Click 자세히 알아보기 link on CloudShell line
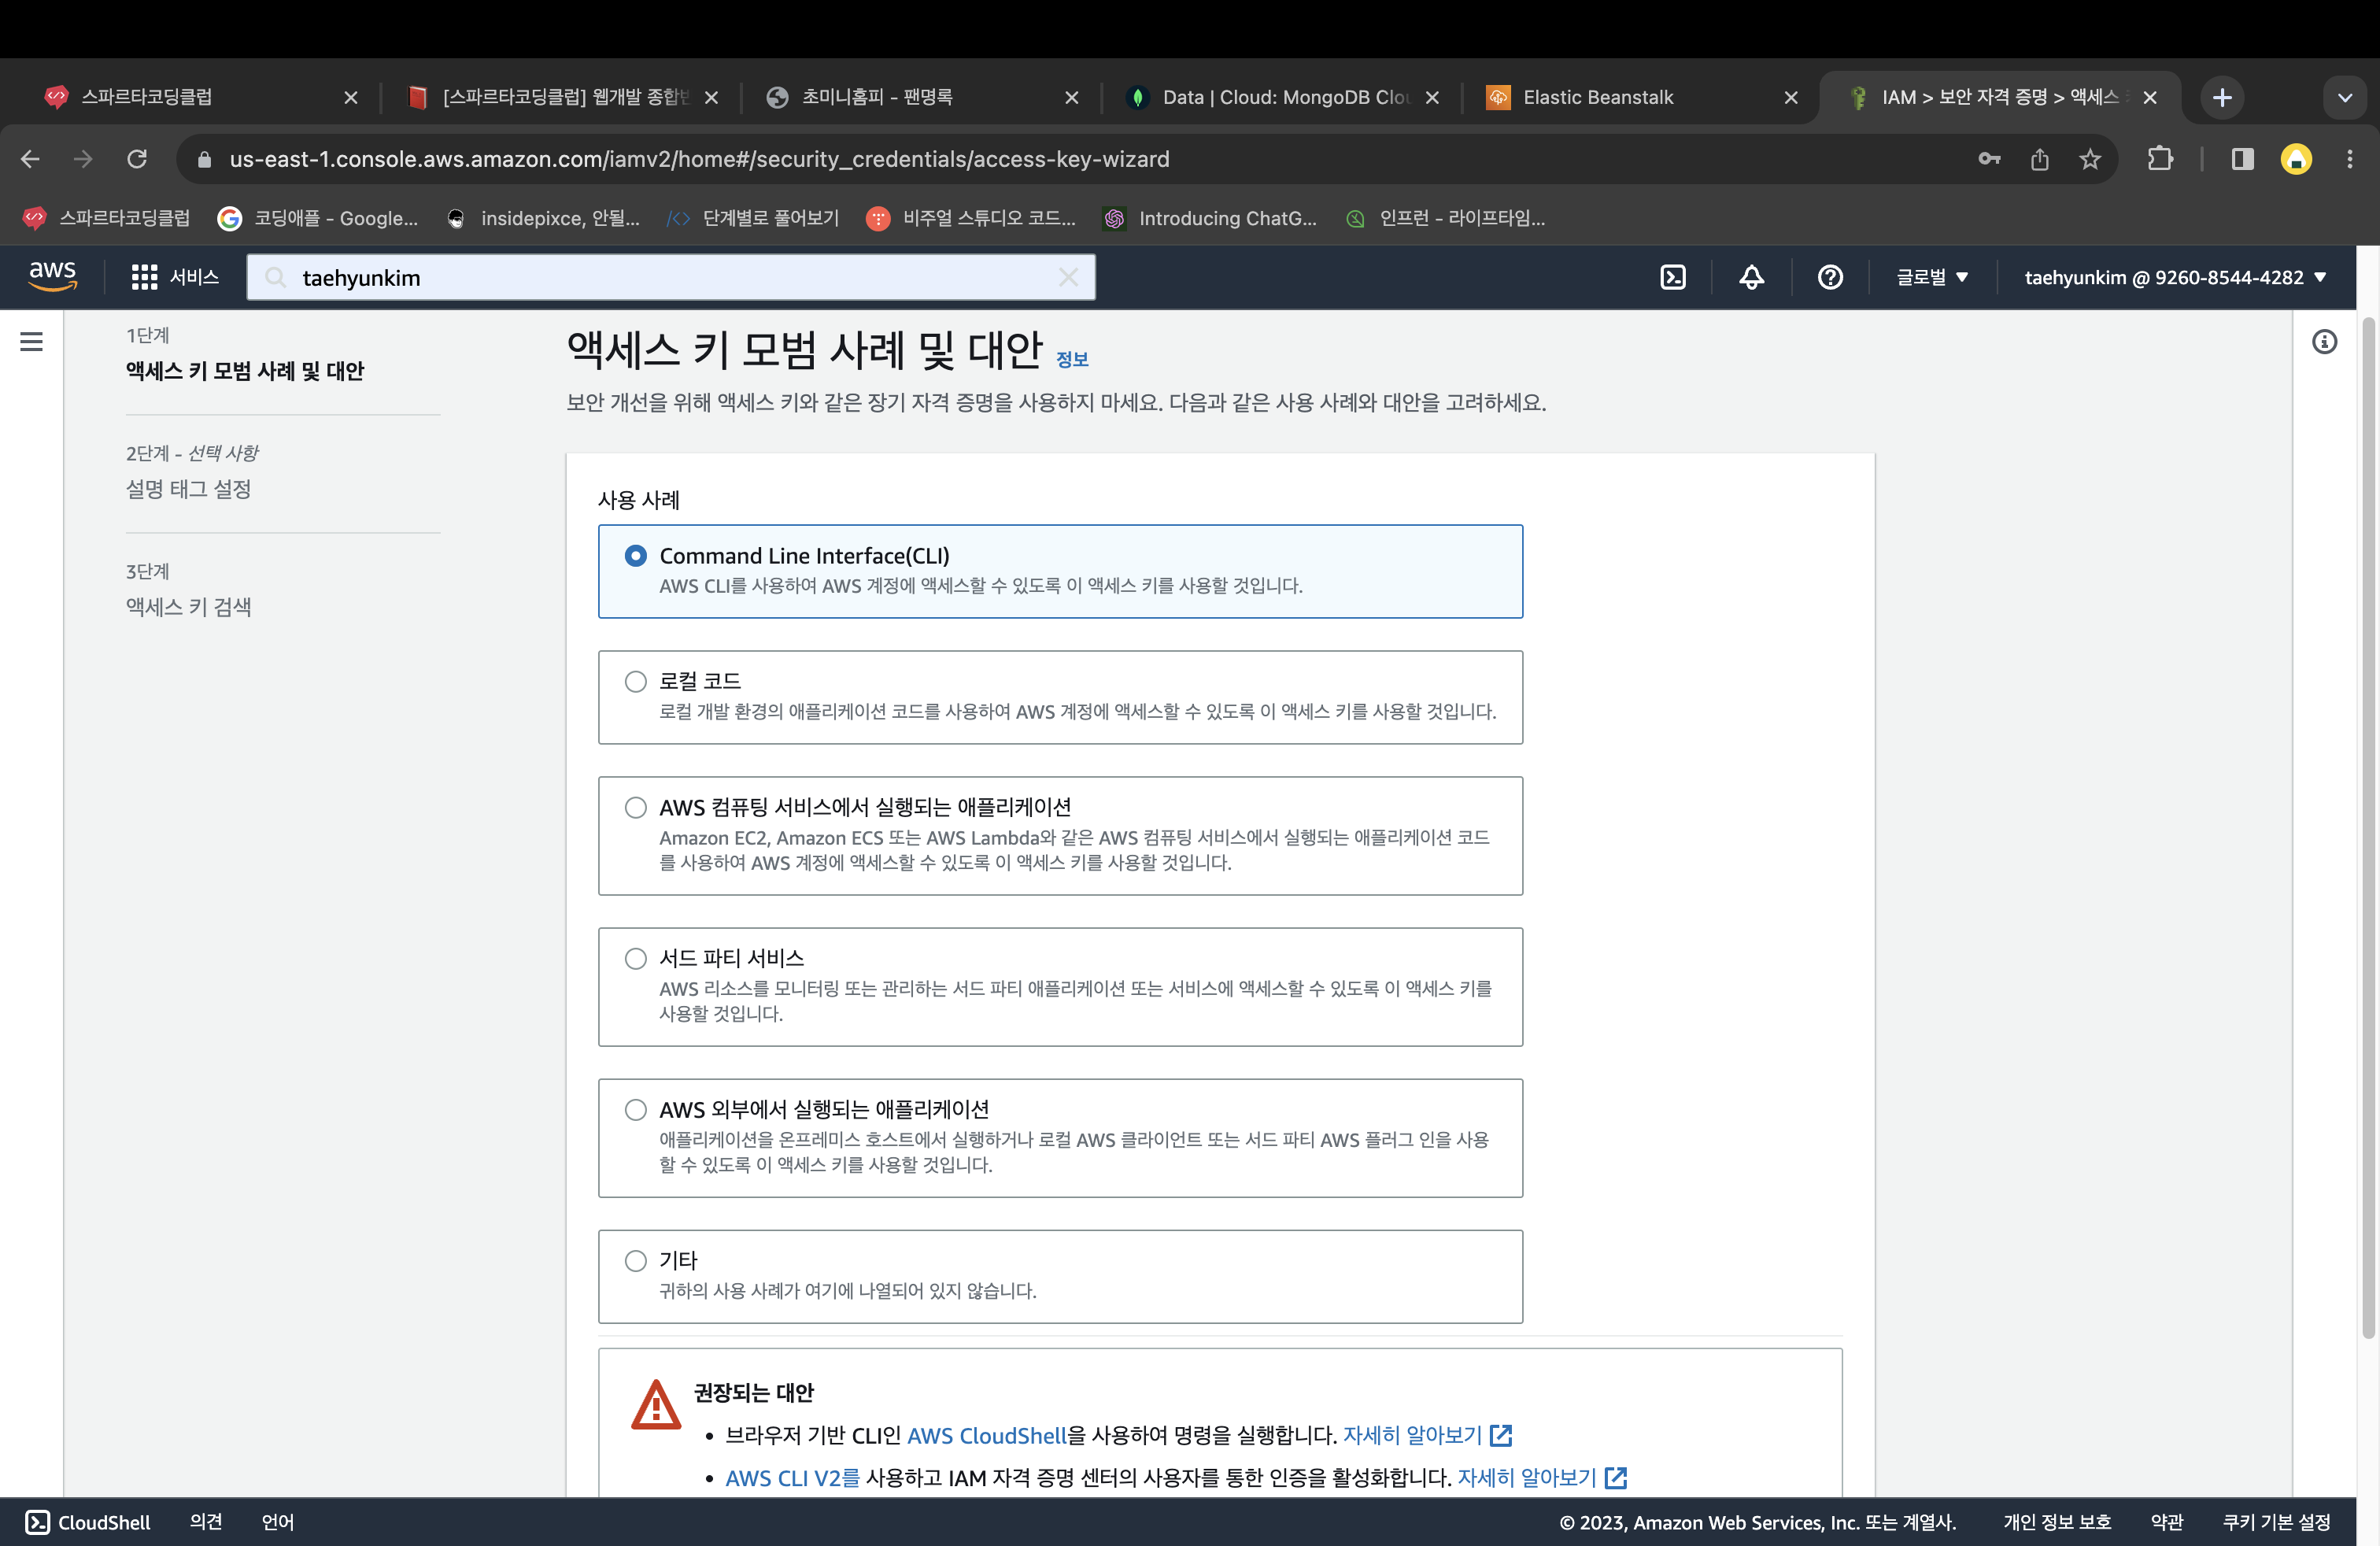 click(x=1412, y=1435)
